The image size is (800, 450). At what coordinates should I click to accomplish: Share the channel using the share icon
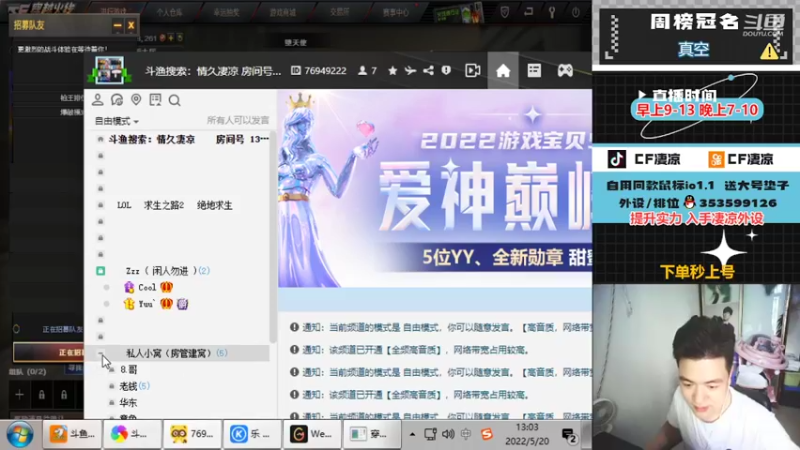[428, 70]
